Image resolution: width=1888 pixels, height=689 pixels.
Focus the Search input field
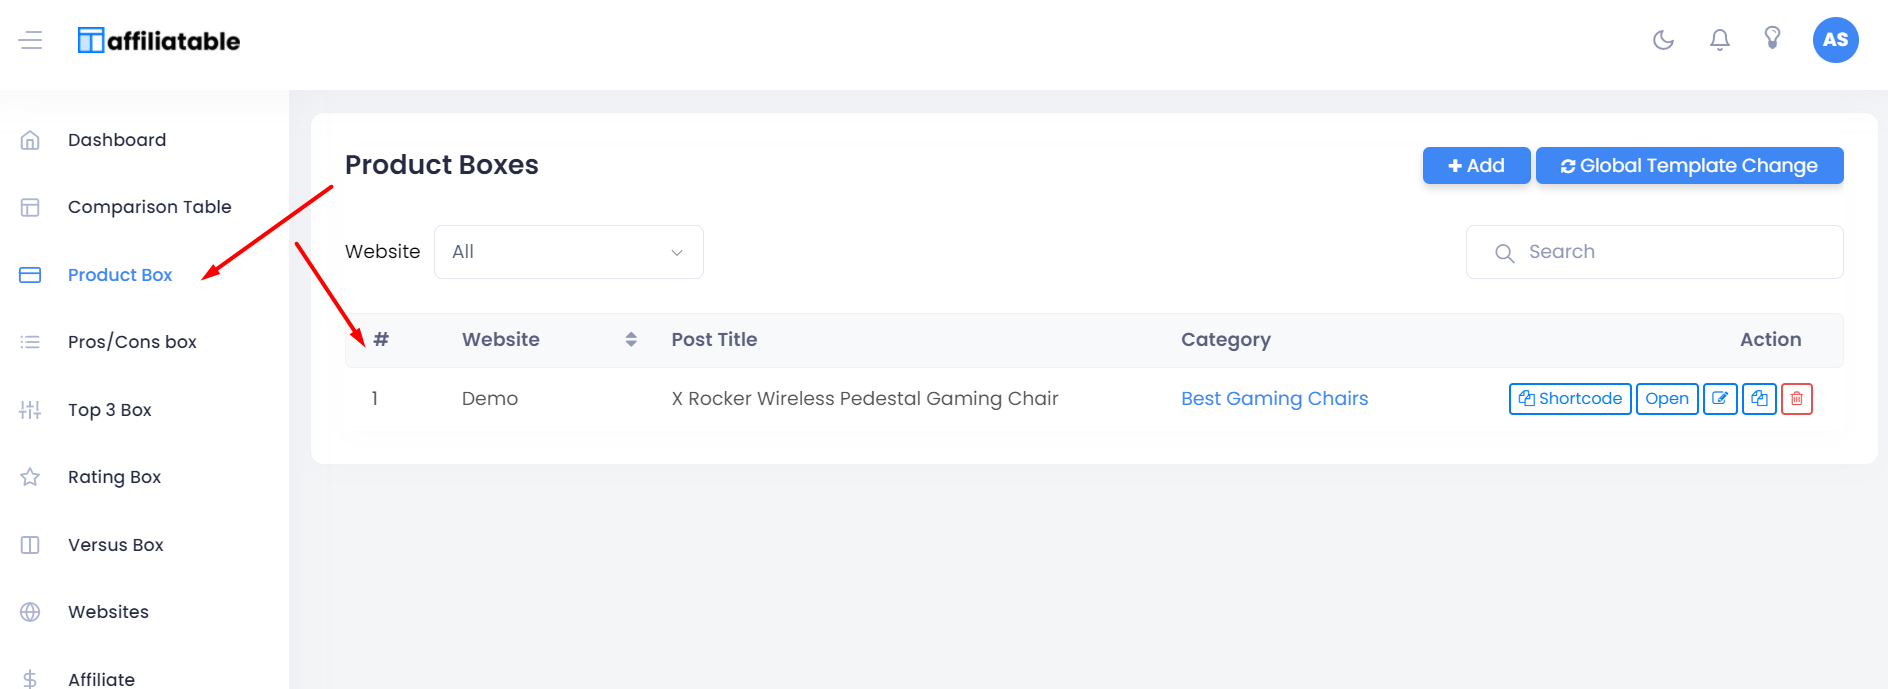pos(1654,252)
